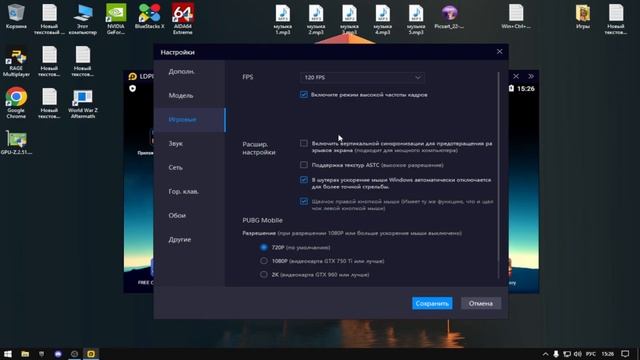
Task: Disable the high frame rate mode checkbox
Action: (304, 95)
